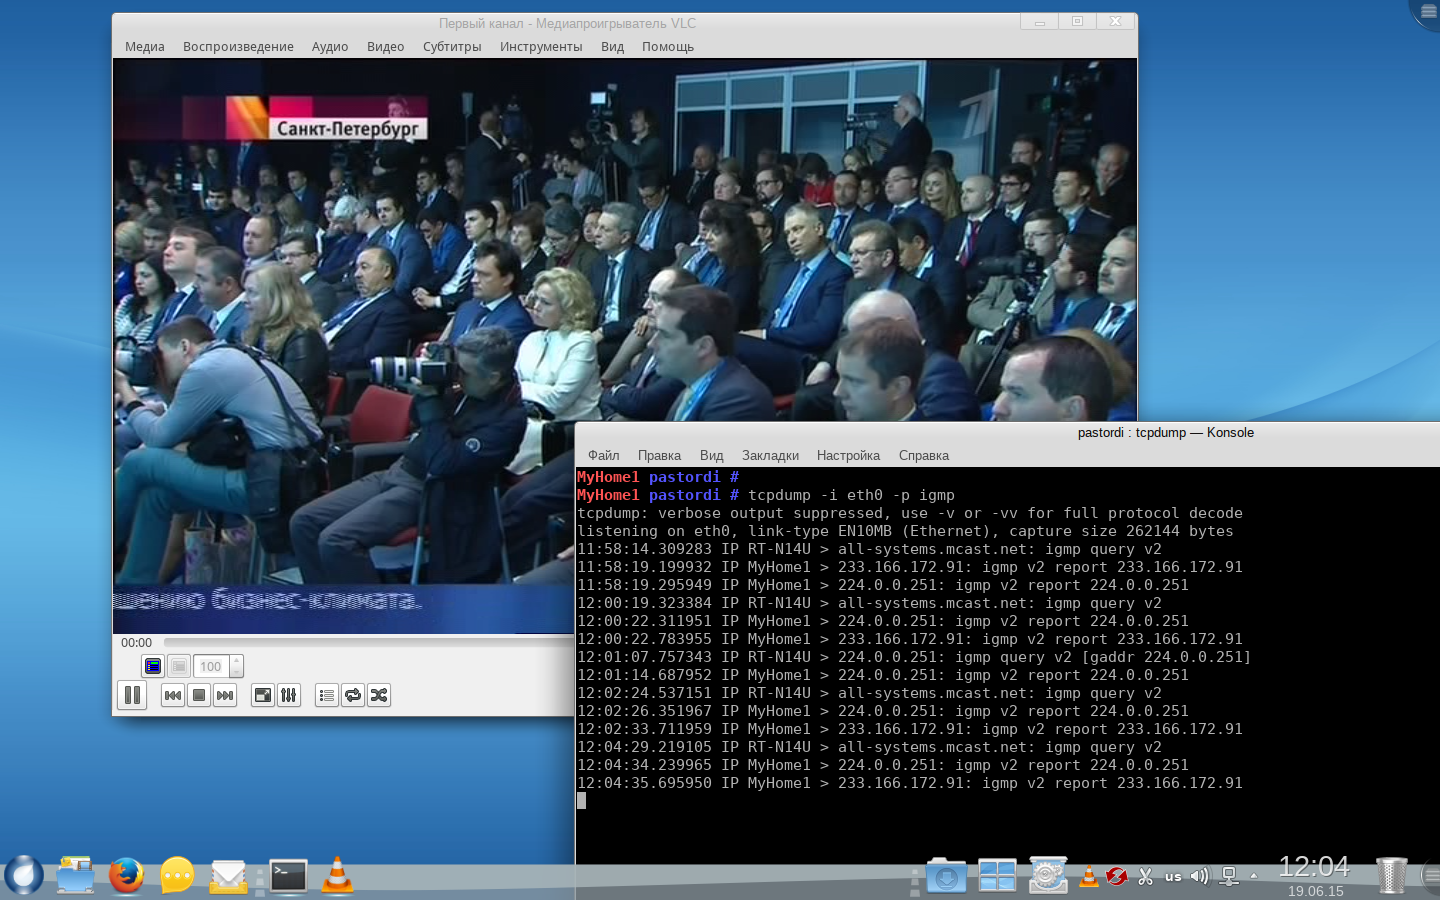Open the network connection tray icon
Image resolution: width=1440 pixels, height=900 pixels.
pyautogui.click(x=1229, y=877)
